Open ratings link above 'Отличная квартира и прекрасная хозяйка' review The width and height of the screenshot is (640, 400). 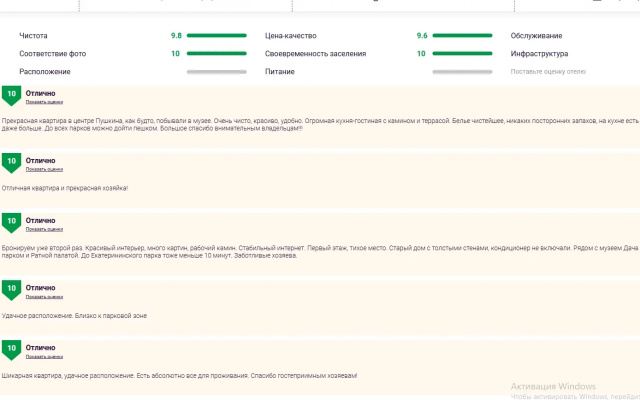pyautogui.click(x=44, y=169)
